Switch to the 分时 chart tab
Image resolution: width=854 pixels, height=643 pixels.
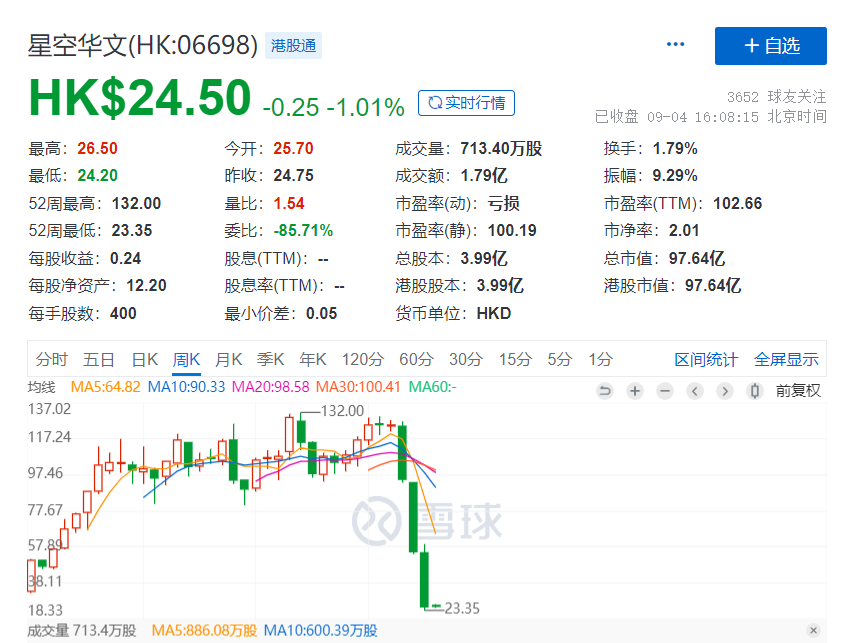point(52,360)
